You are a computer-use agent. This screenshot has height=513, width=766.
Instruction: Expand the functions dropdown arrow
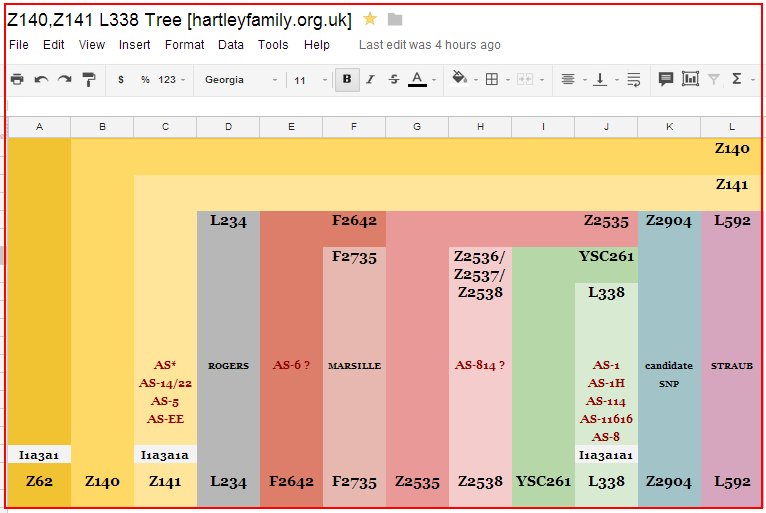(753, 80)
